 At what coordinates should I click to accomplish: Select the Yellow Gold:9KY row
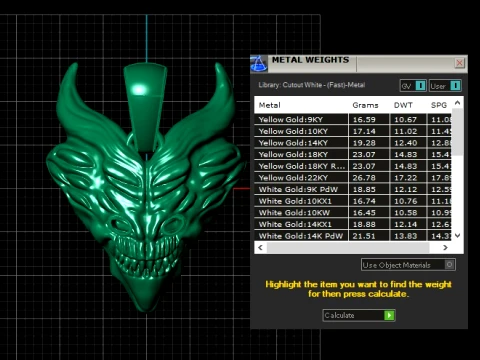pyautogui.click(x=353, y=119)
